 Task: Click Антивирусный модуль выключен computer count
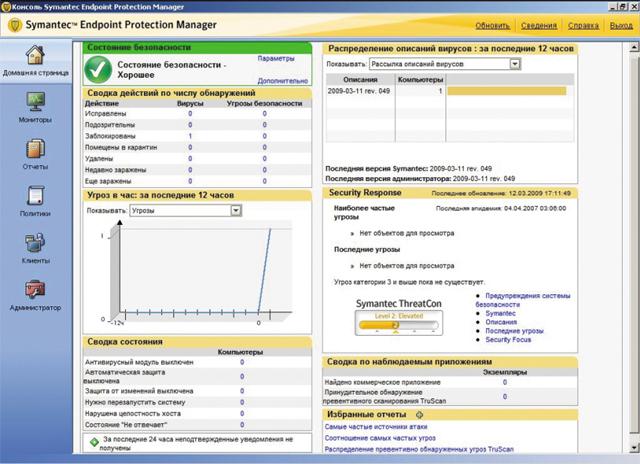tap(242, 362)
